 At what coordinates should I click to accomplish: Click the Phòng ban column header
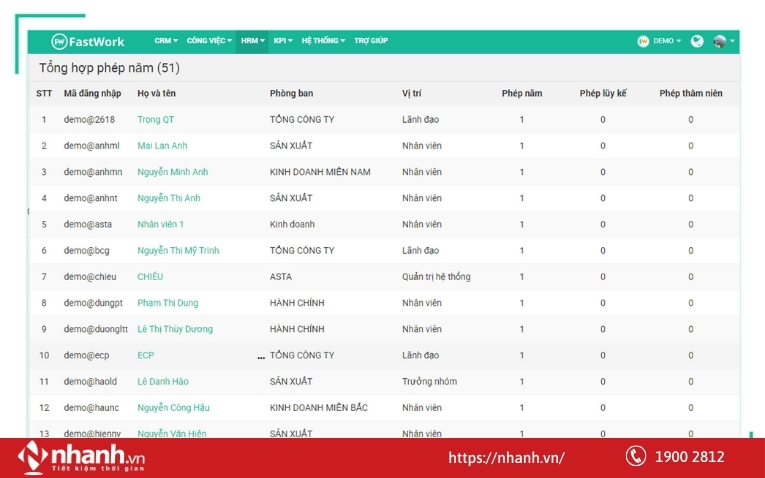click(291, 94)
